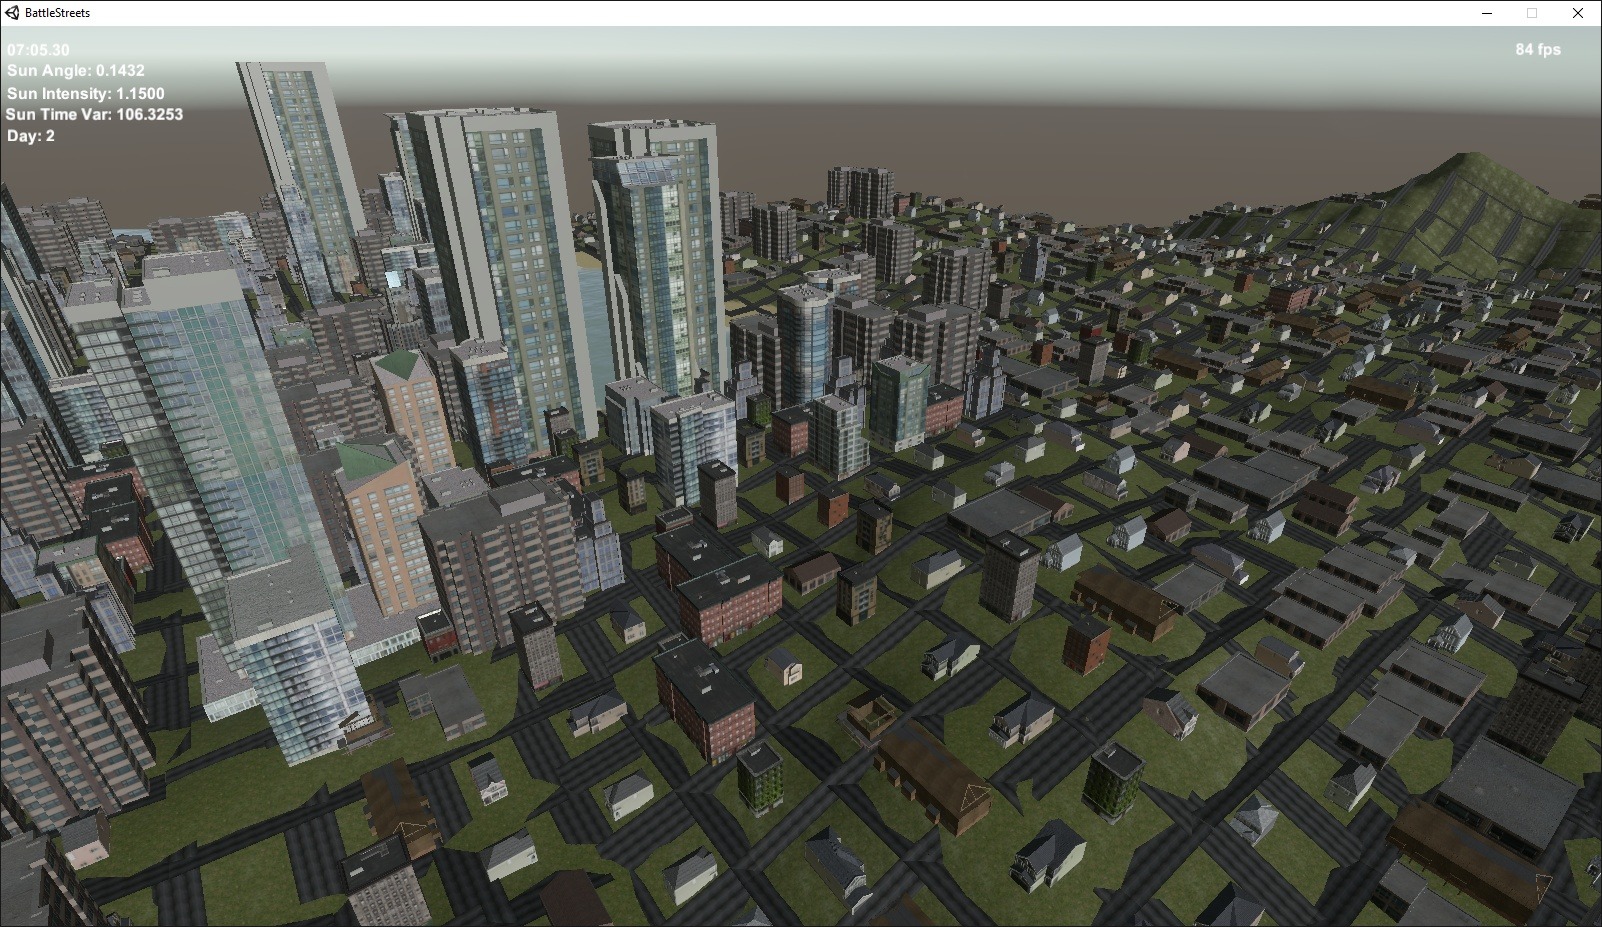Click the Unity logo in title bar

pyautogui.click(x=12, y=13)
